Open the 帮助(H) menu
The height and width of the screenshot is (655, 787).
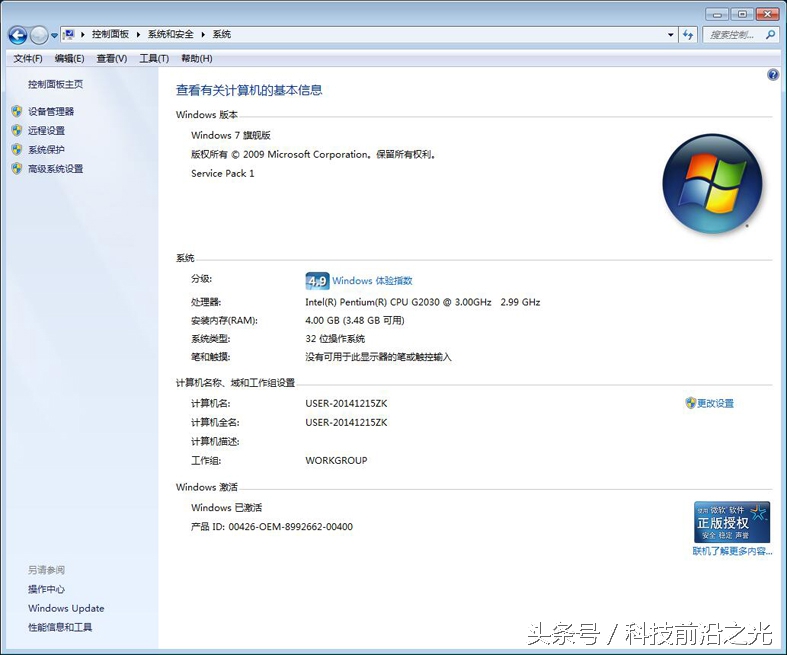click(x=196, y=59)
